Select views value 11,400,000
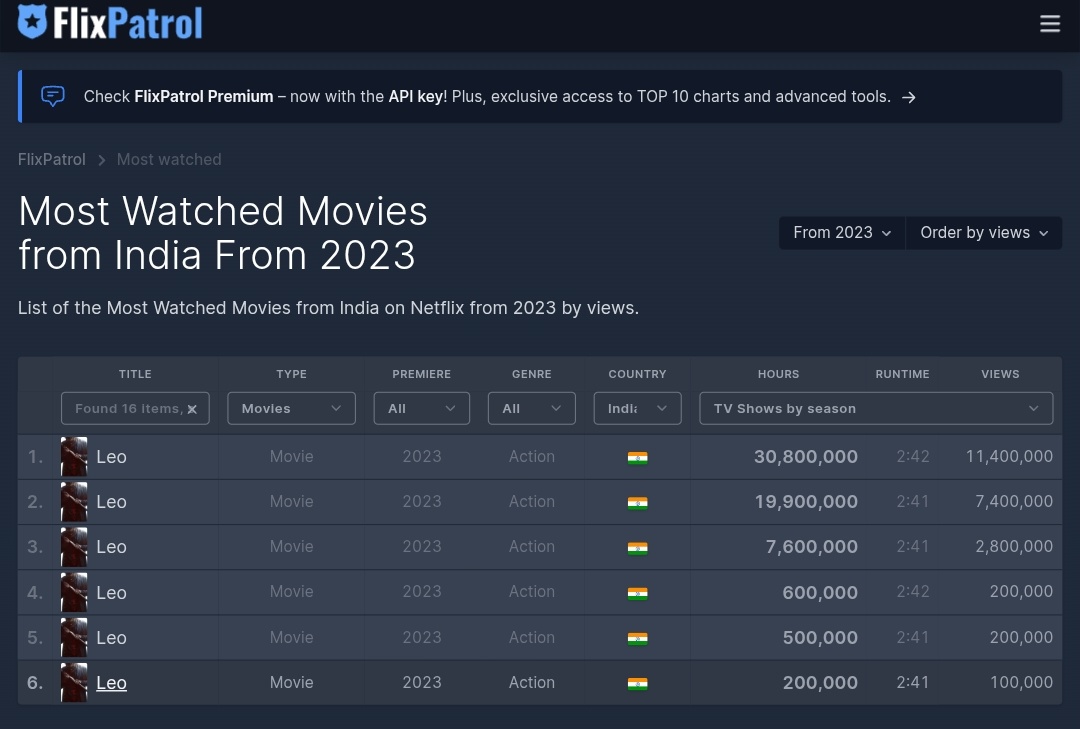 click(x=1009, y=456)
